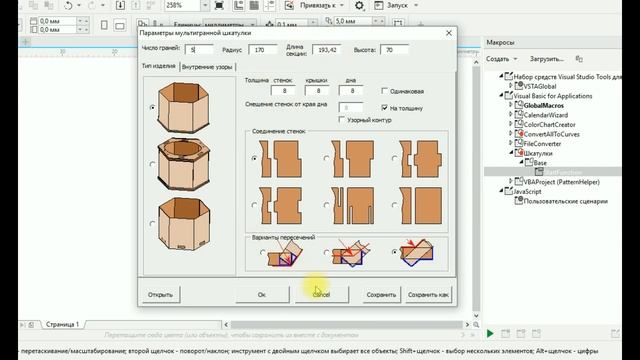Select the box type with round-hole lid
Screen dimensions: 640x360
(152, 164)
